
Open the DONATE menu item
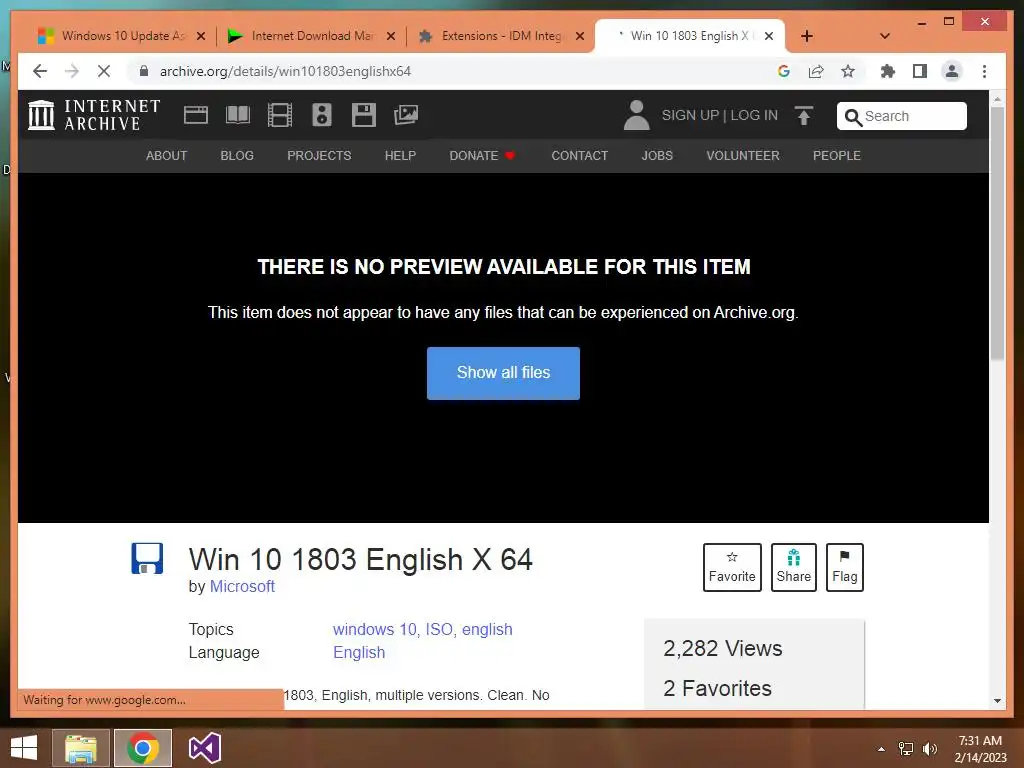[x=482, y=156]
